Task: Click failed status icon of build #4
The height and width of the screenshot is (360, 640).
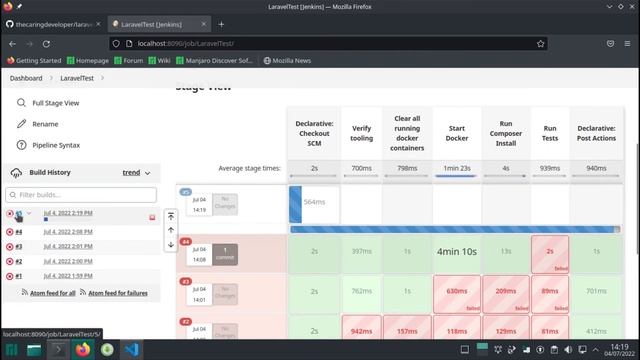Action: pyautogui.click(x=10, y=232)
